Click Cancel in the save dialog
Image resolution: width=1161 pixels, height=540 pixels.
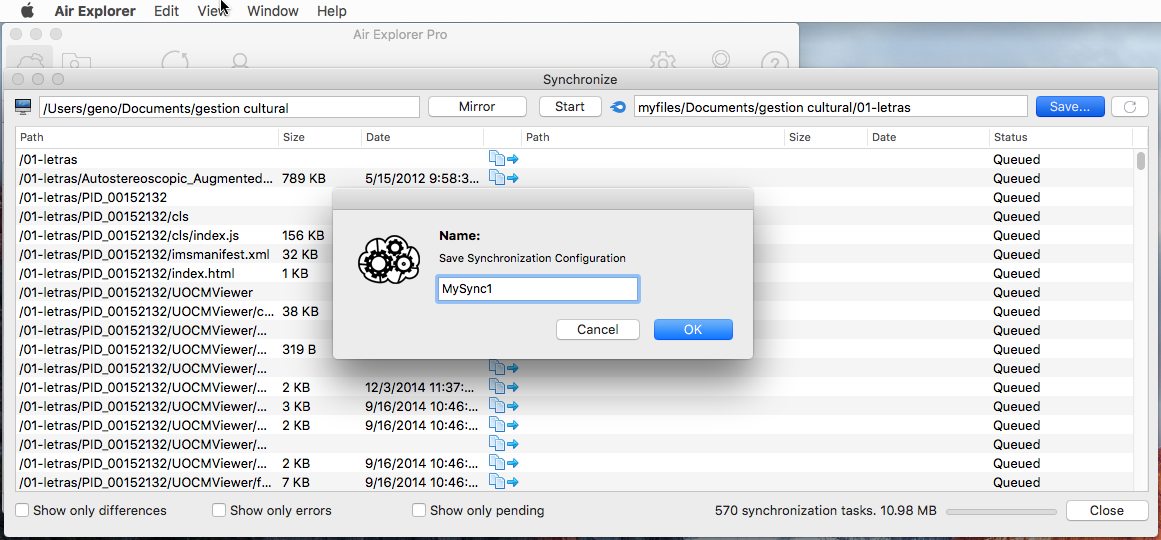[x=598, y=330]
